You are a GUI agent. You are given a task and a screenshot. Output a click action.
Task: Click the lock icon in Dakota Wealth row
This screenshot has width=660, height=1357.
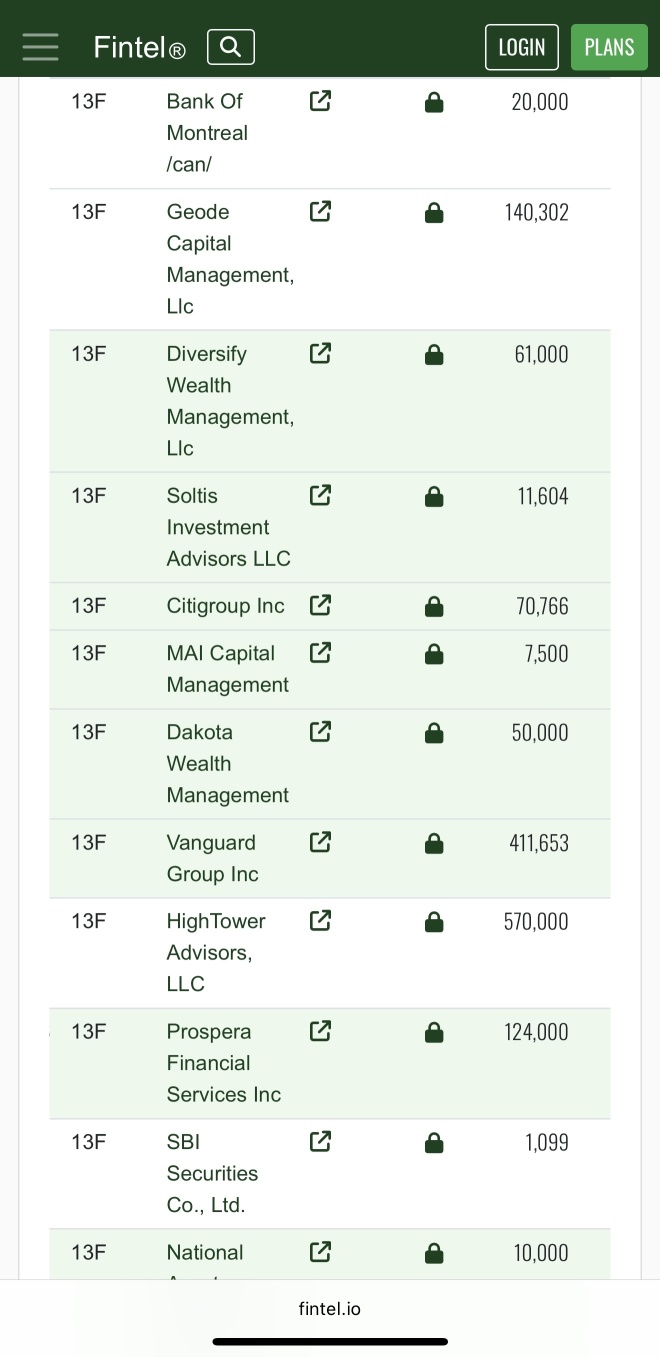pyautogui.click(x=434, y=733)
